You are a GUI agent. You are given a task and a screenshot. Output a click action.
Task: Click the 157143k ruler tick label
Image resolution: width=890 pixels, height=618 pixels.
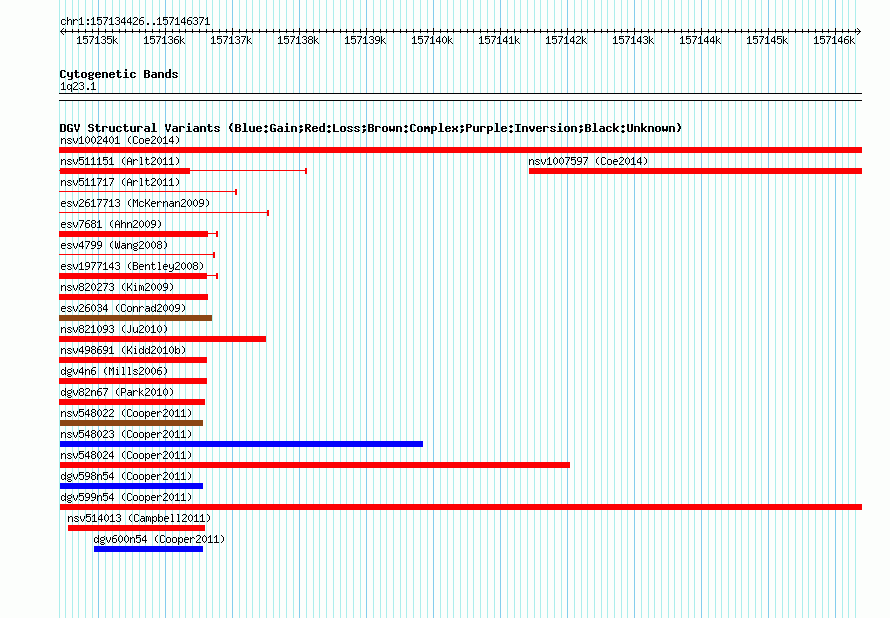(633, 40)
